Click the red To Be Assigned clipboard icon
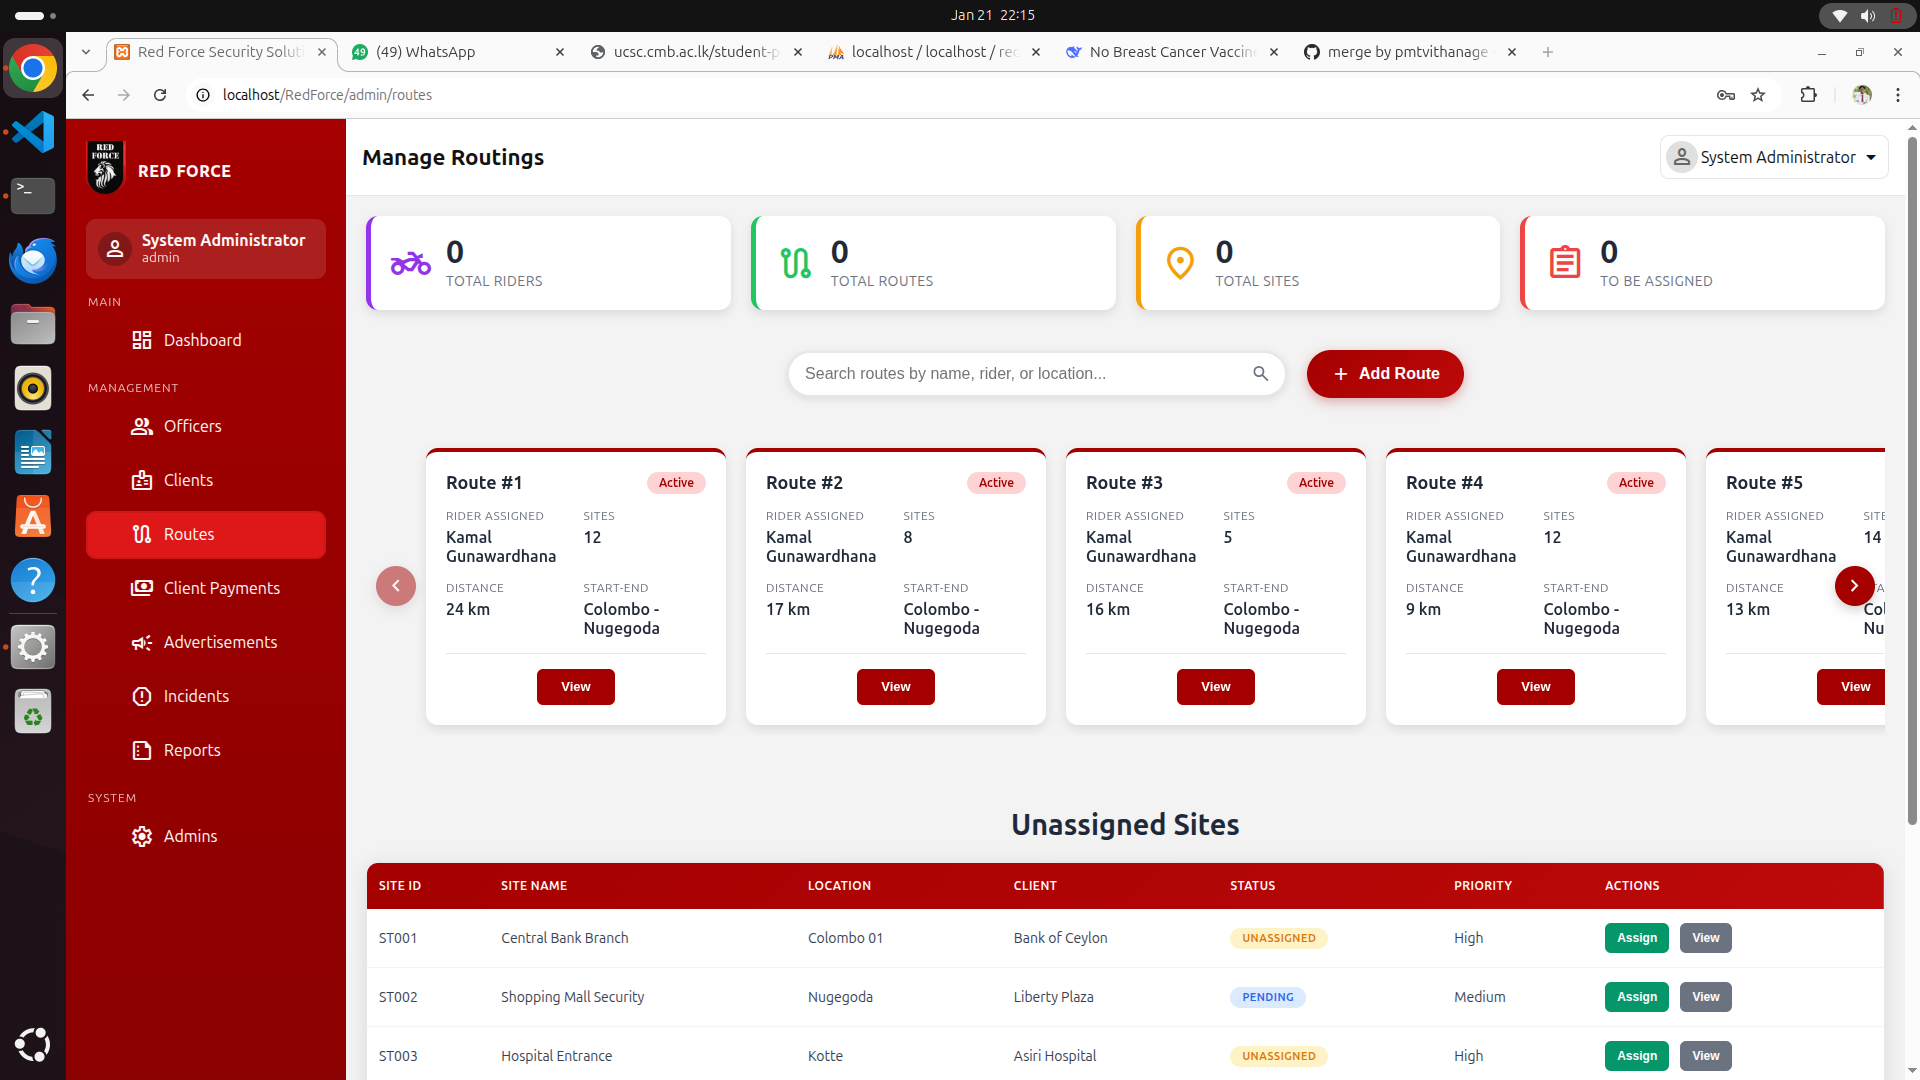Viewport: 1920px width, 1080px height. (x=1564, y=264)
